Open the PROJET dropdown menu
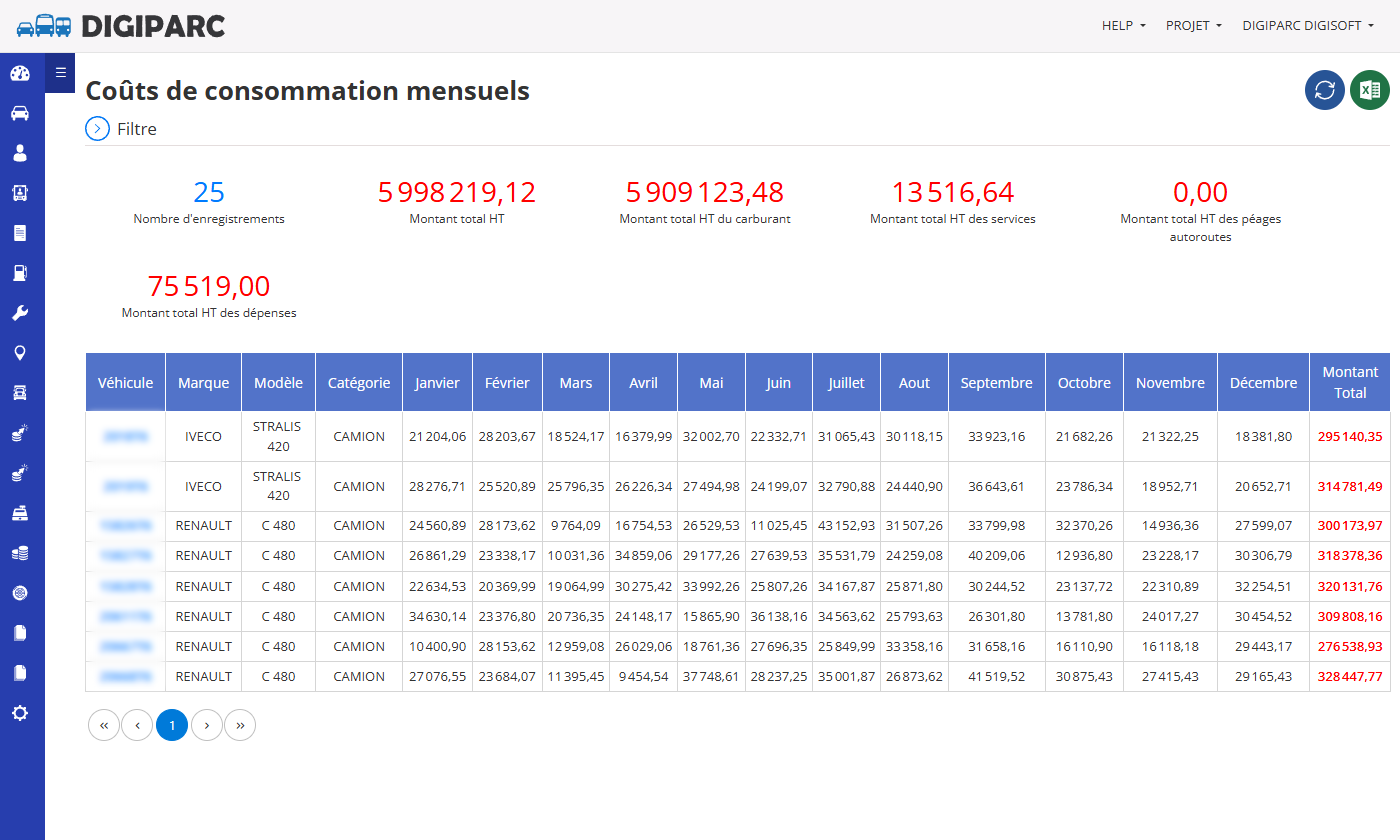Image resolution: width=1400 pixels, height=840 pixels. [1194, 26]
